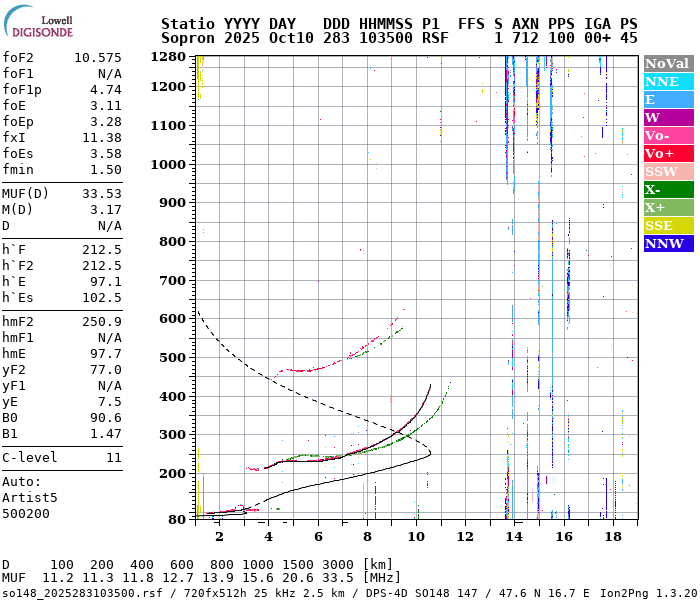Click the SSW pale pink legend entry
The height and width of the screenshot is (600, 700).
pyautogui.click(x=667, y=171)
